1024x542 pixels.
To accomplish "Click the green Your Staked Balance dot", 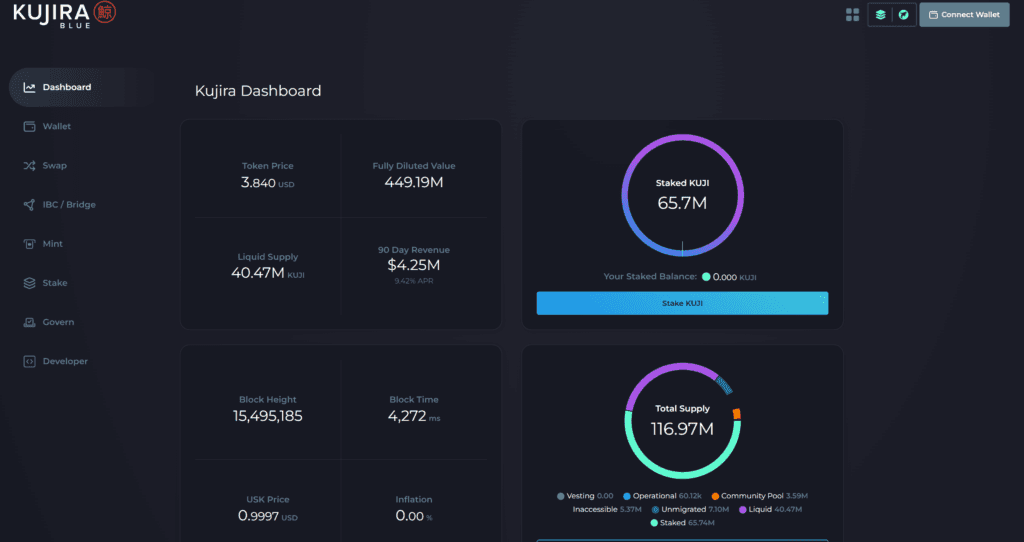I will tap(706, 277).
